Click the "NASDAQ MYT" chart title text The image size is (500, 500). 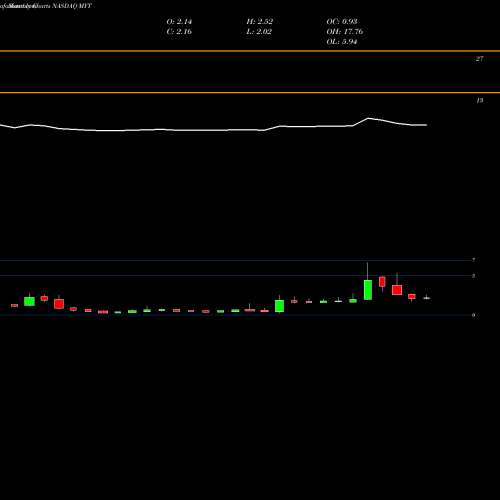[x=72, y=6]
